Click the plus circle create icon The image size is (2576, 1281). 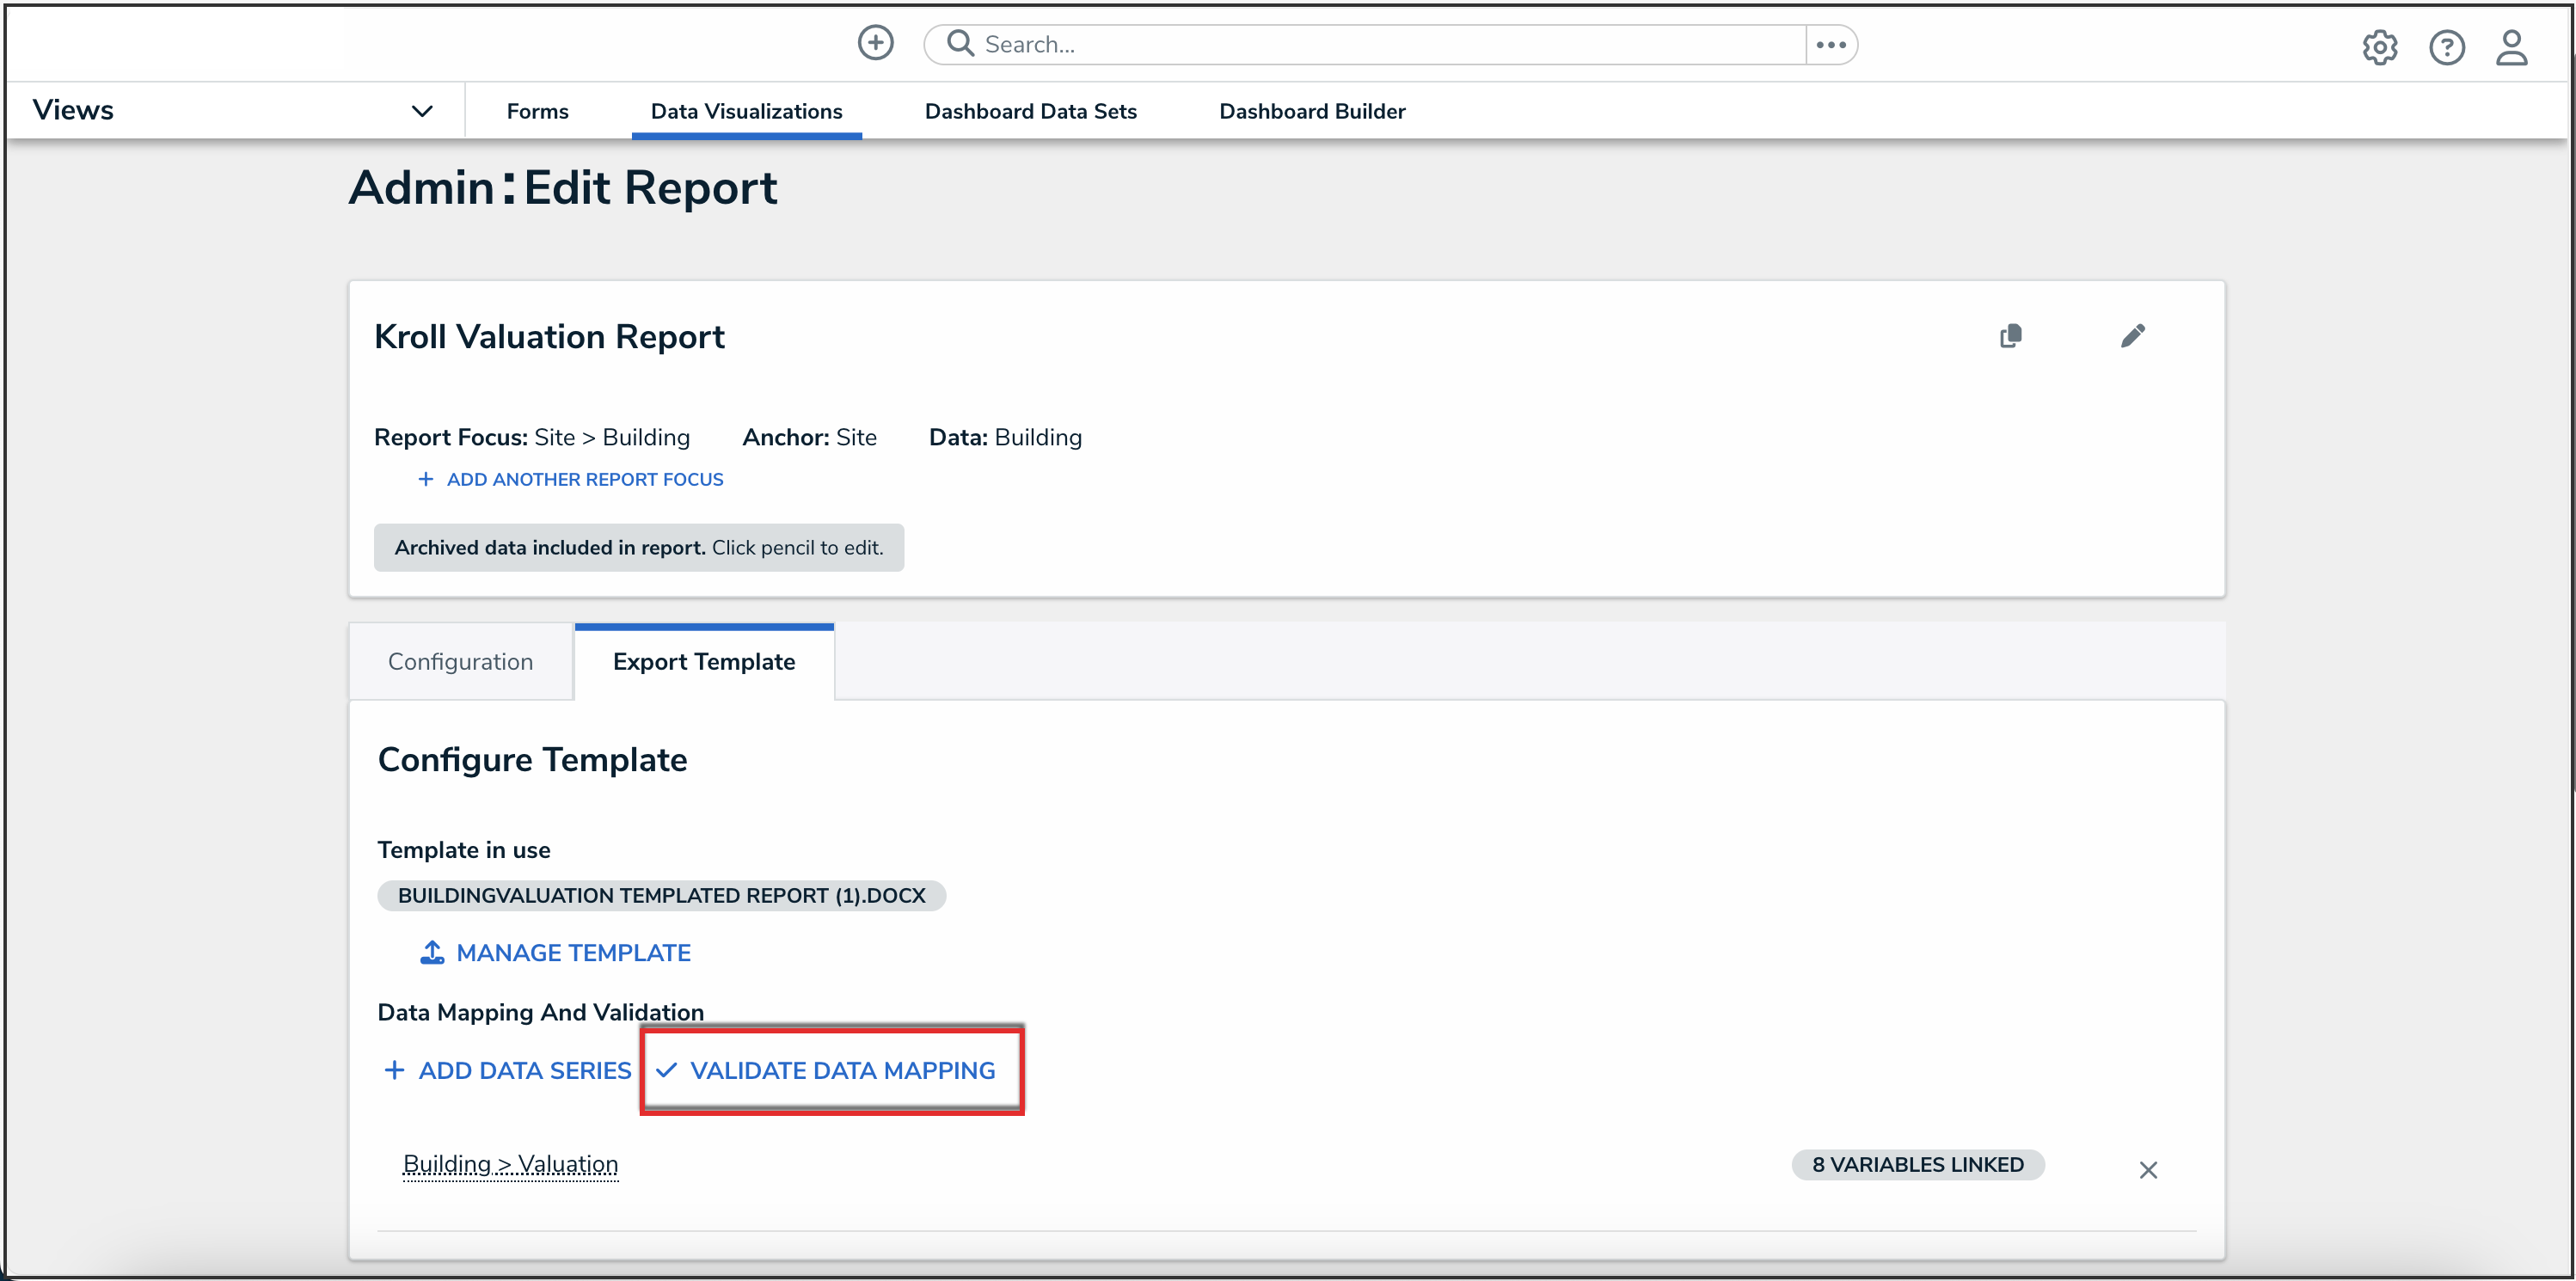click(875, 43)
